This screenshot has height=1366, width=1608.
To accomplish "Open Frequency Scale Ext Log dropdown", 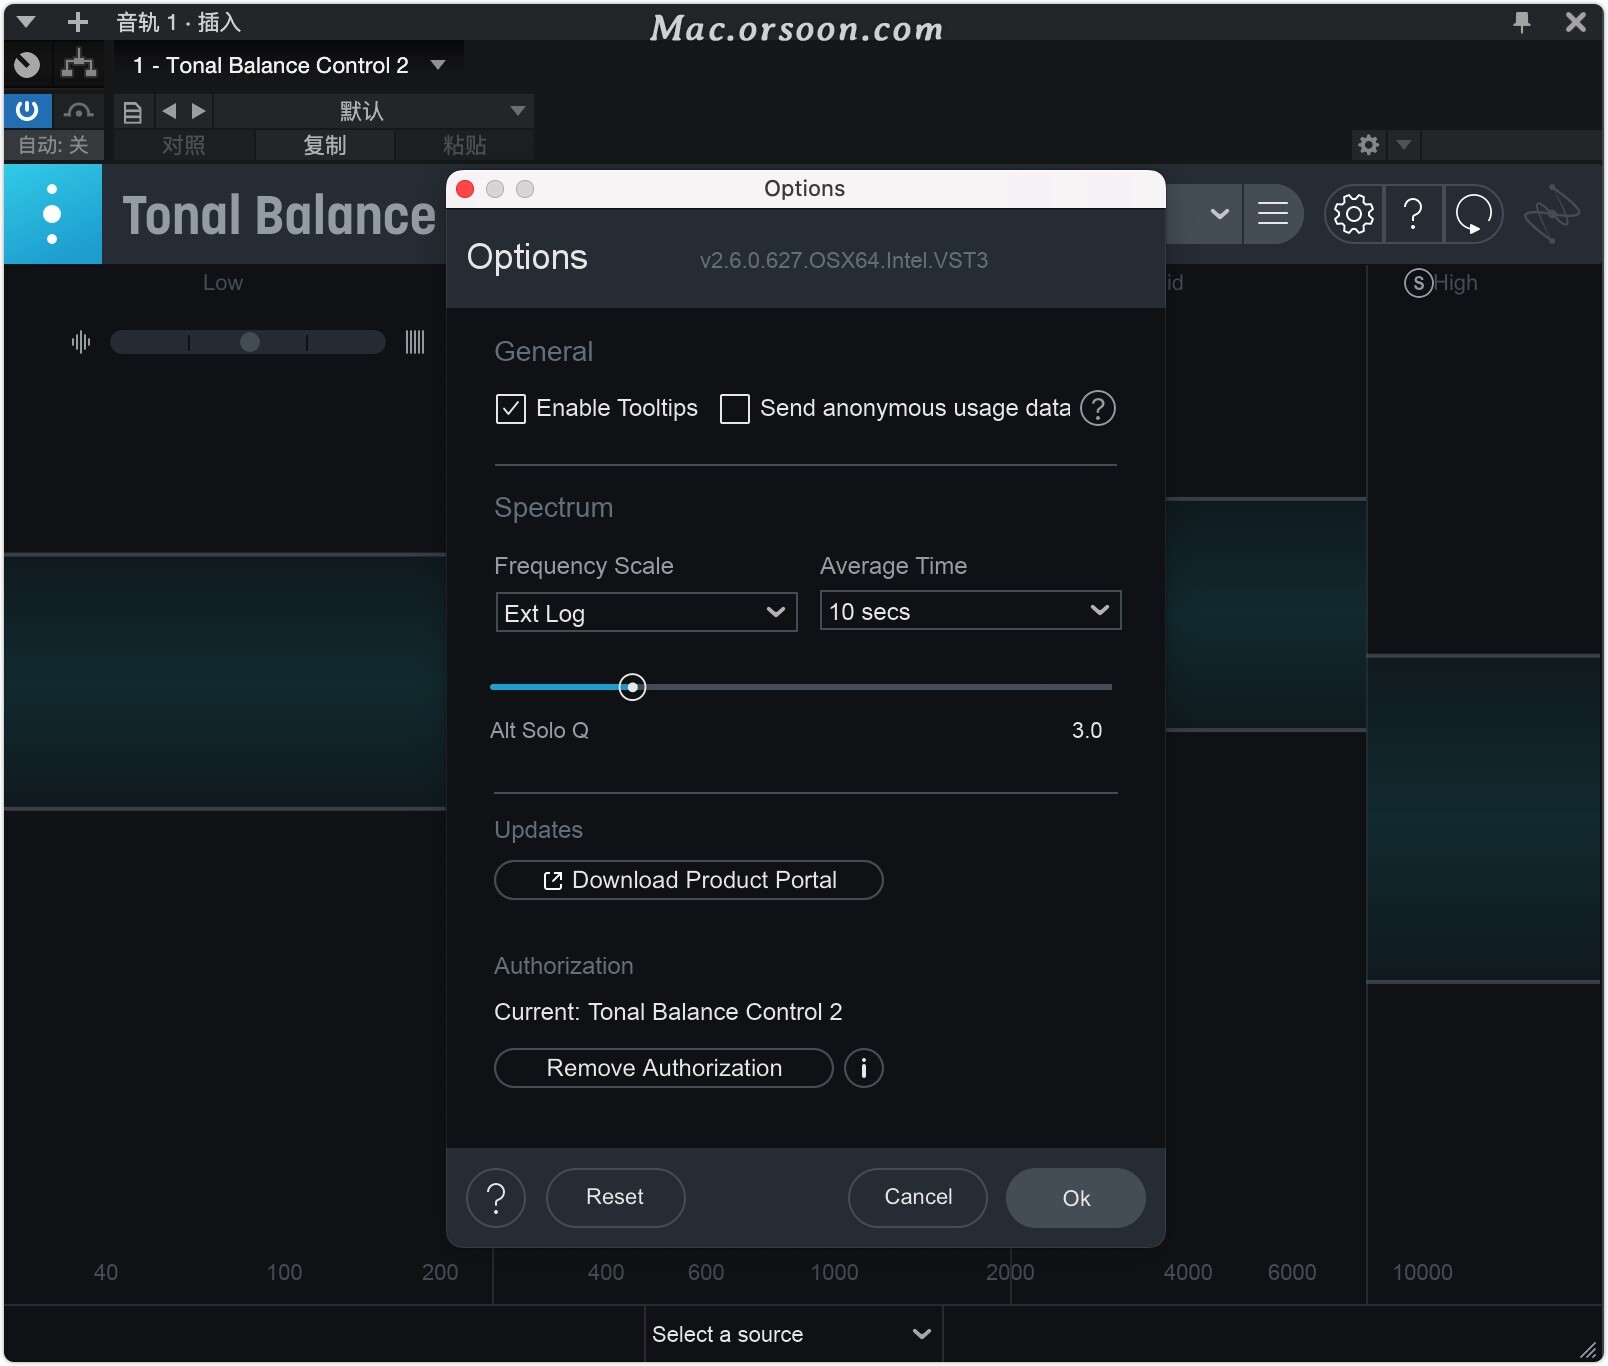I will click(646, 613).
